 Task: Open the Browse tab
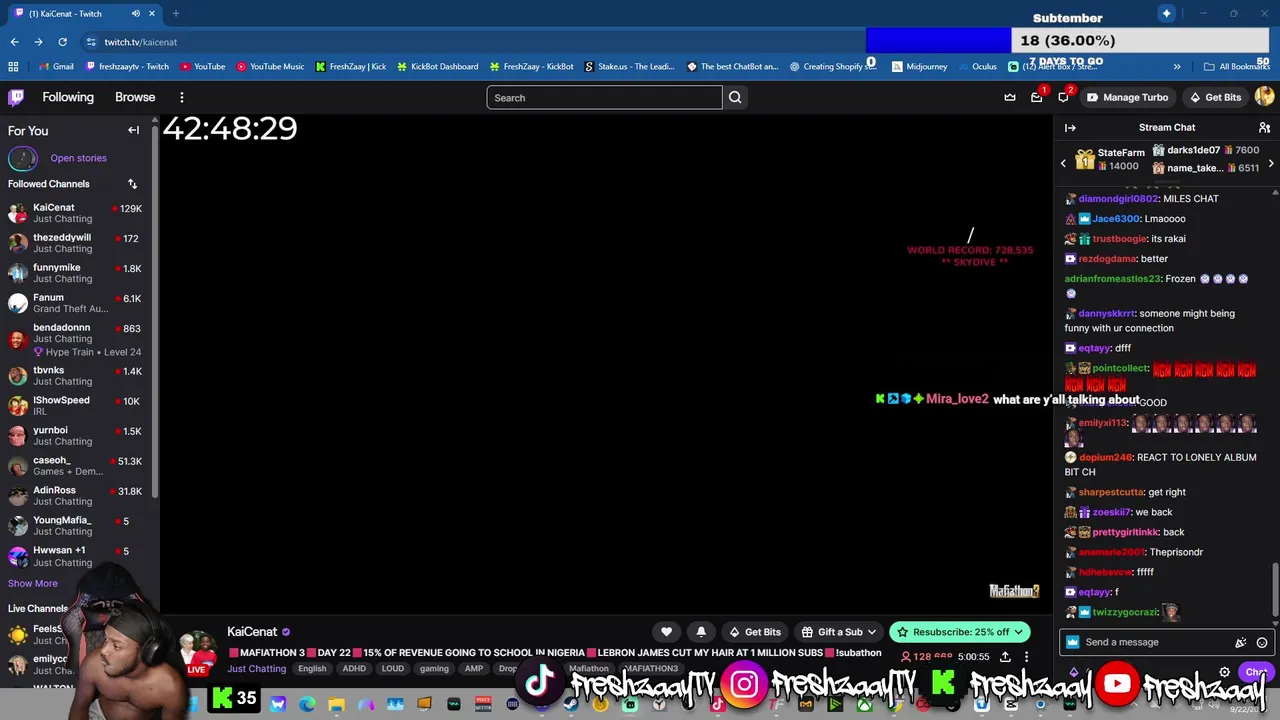[x=135, y=97]
